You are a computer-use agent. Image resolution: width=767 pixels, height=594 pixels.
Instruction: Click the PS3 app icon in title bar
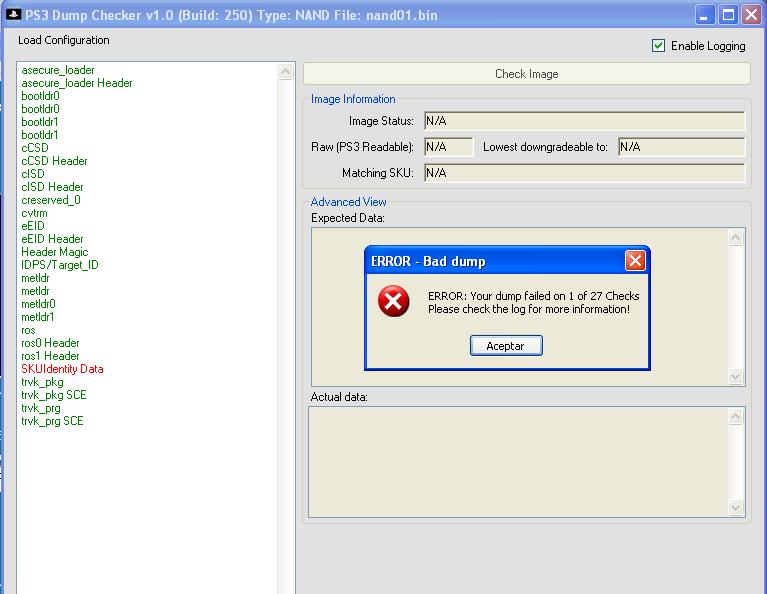(13, 15)
